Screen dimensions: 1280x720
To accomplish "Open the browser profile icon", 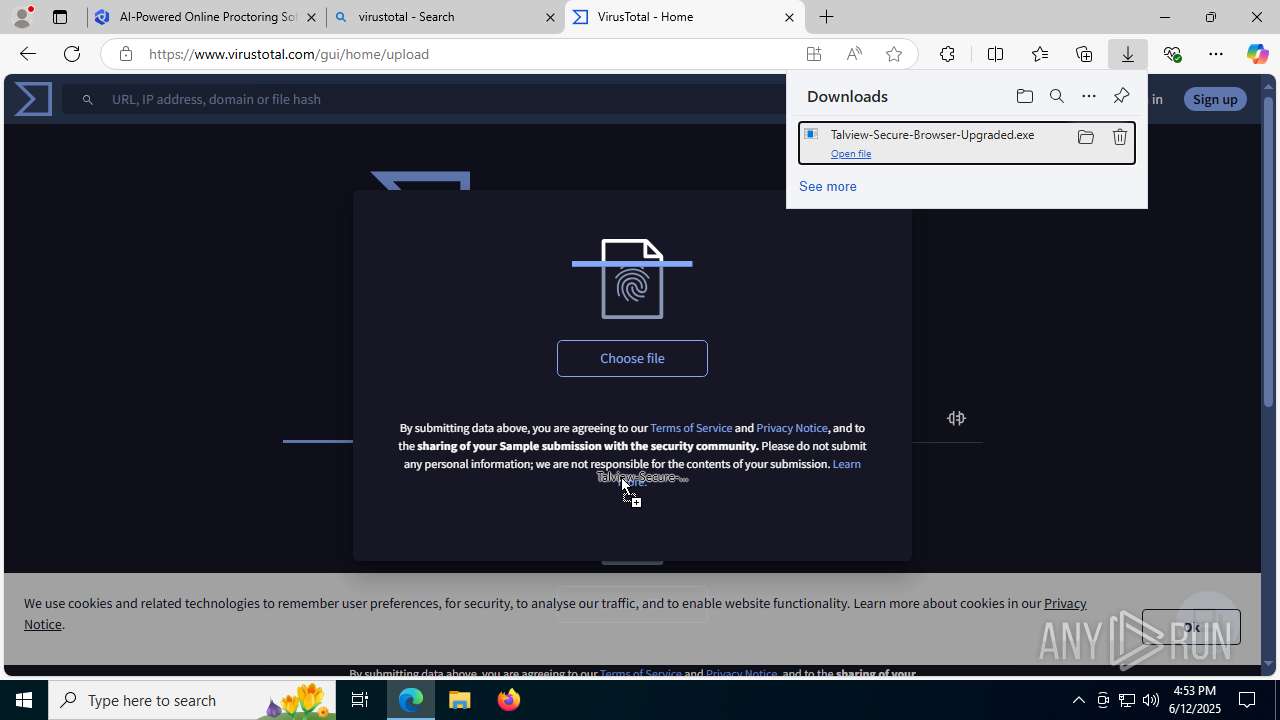I will click(x=21, y=17).
